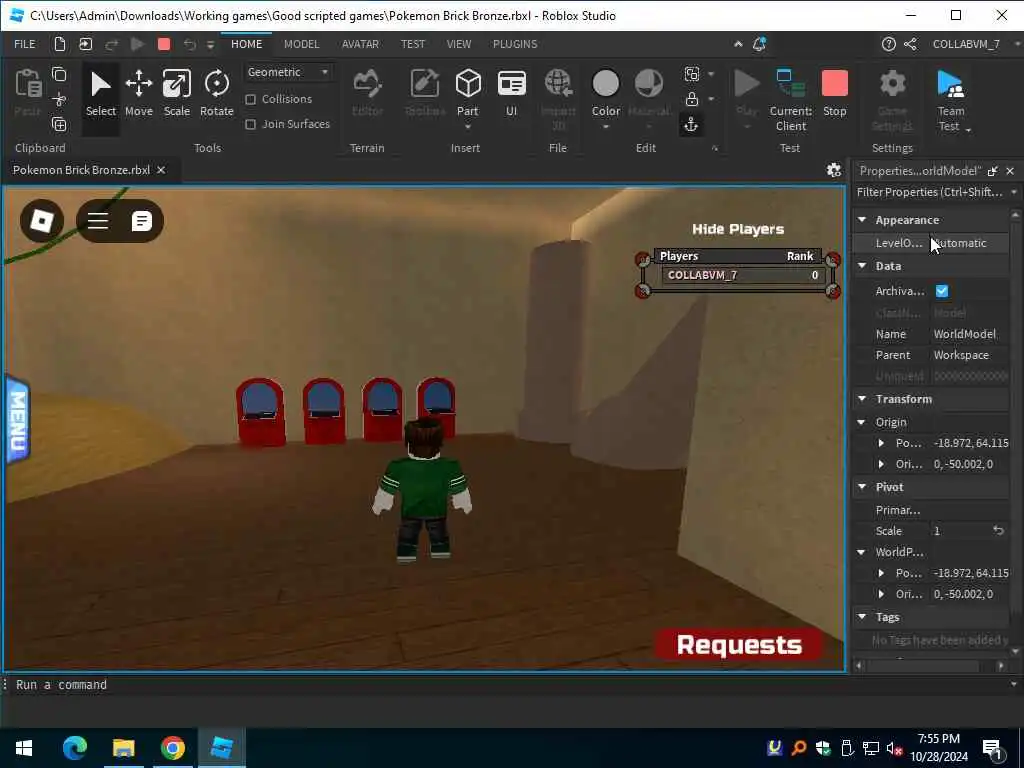The width and height of the screenshot is (1024, 768).
Task: Expand the Origin Position property
Action: coord(881,443)
